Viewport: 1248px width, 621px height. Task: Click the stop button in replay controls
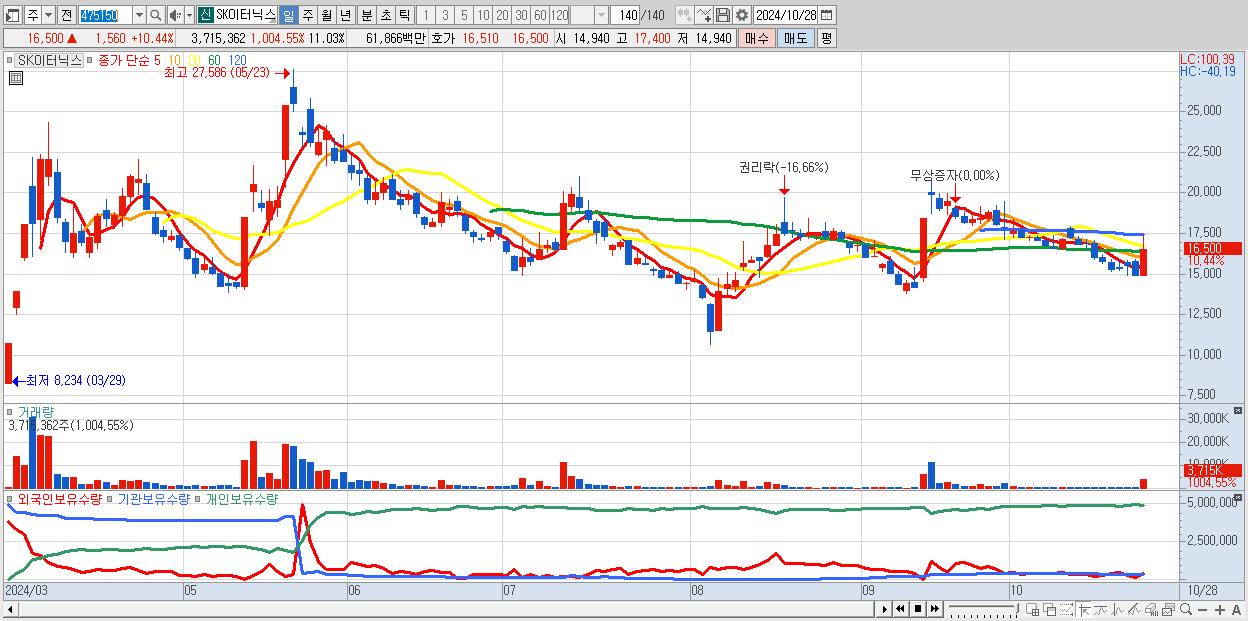(x=918, y=609)
